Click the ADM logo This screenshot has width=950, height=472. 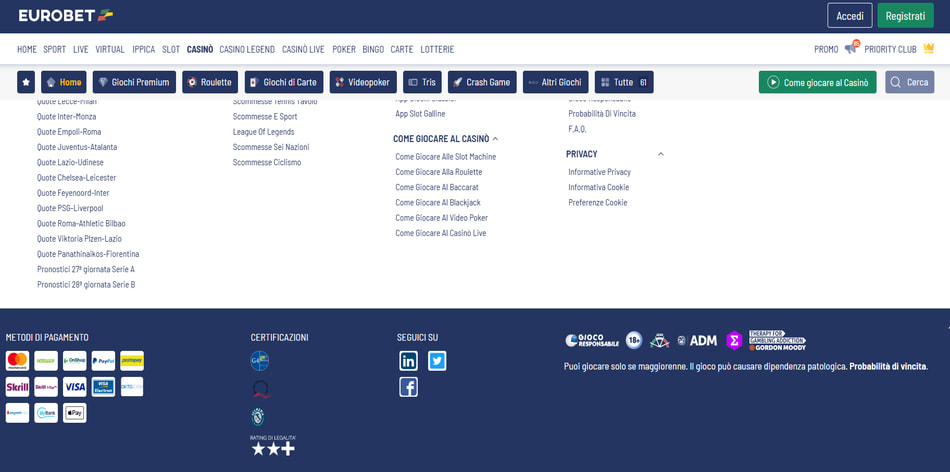click(x=697, y=341)
